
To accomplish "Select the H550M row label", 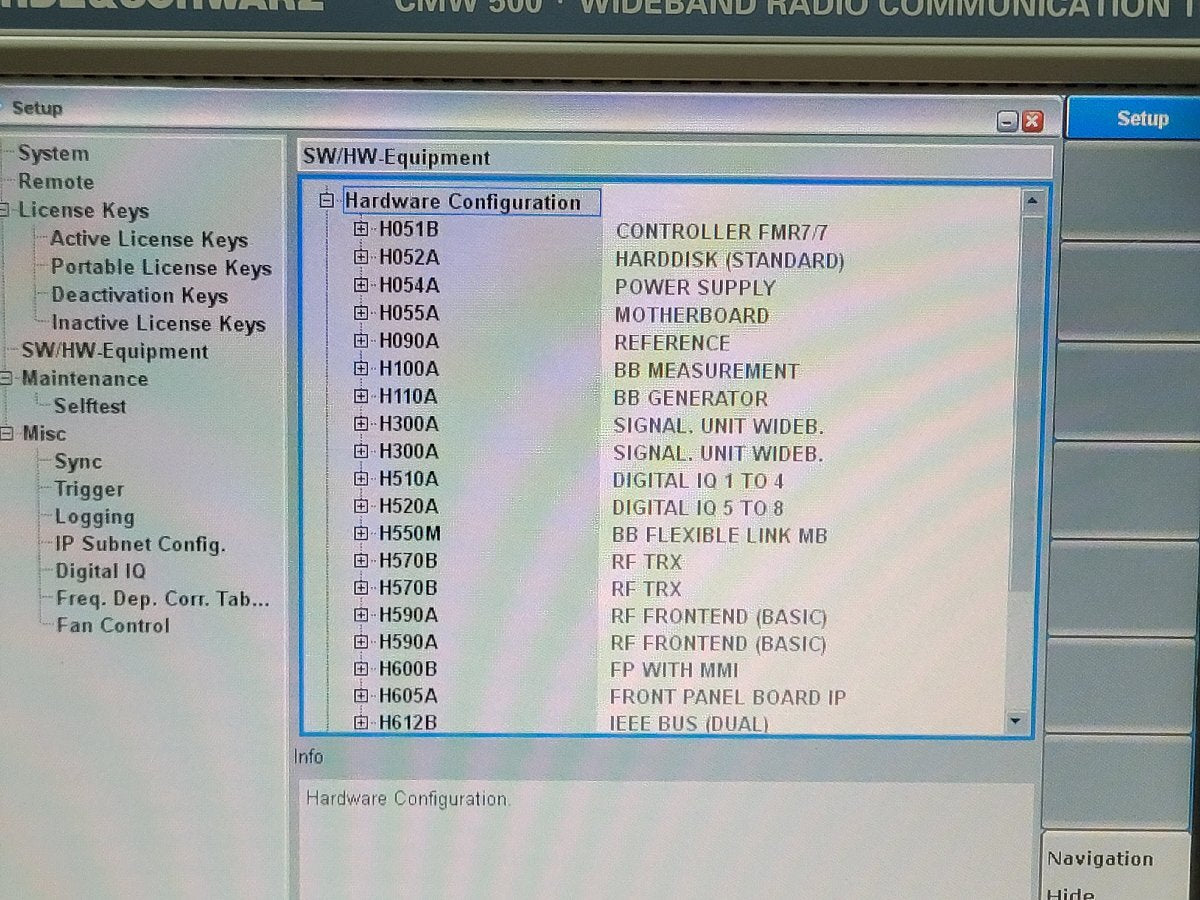I will point(409,534).
